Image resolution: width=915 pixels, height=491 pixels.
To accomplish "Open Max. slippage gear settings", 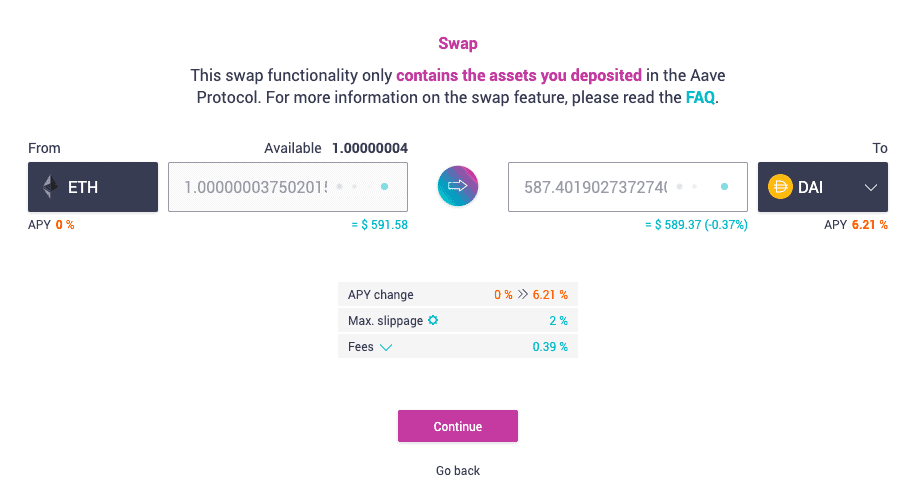I will 433,321.
